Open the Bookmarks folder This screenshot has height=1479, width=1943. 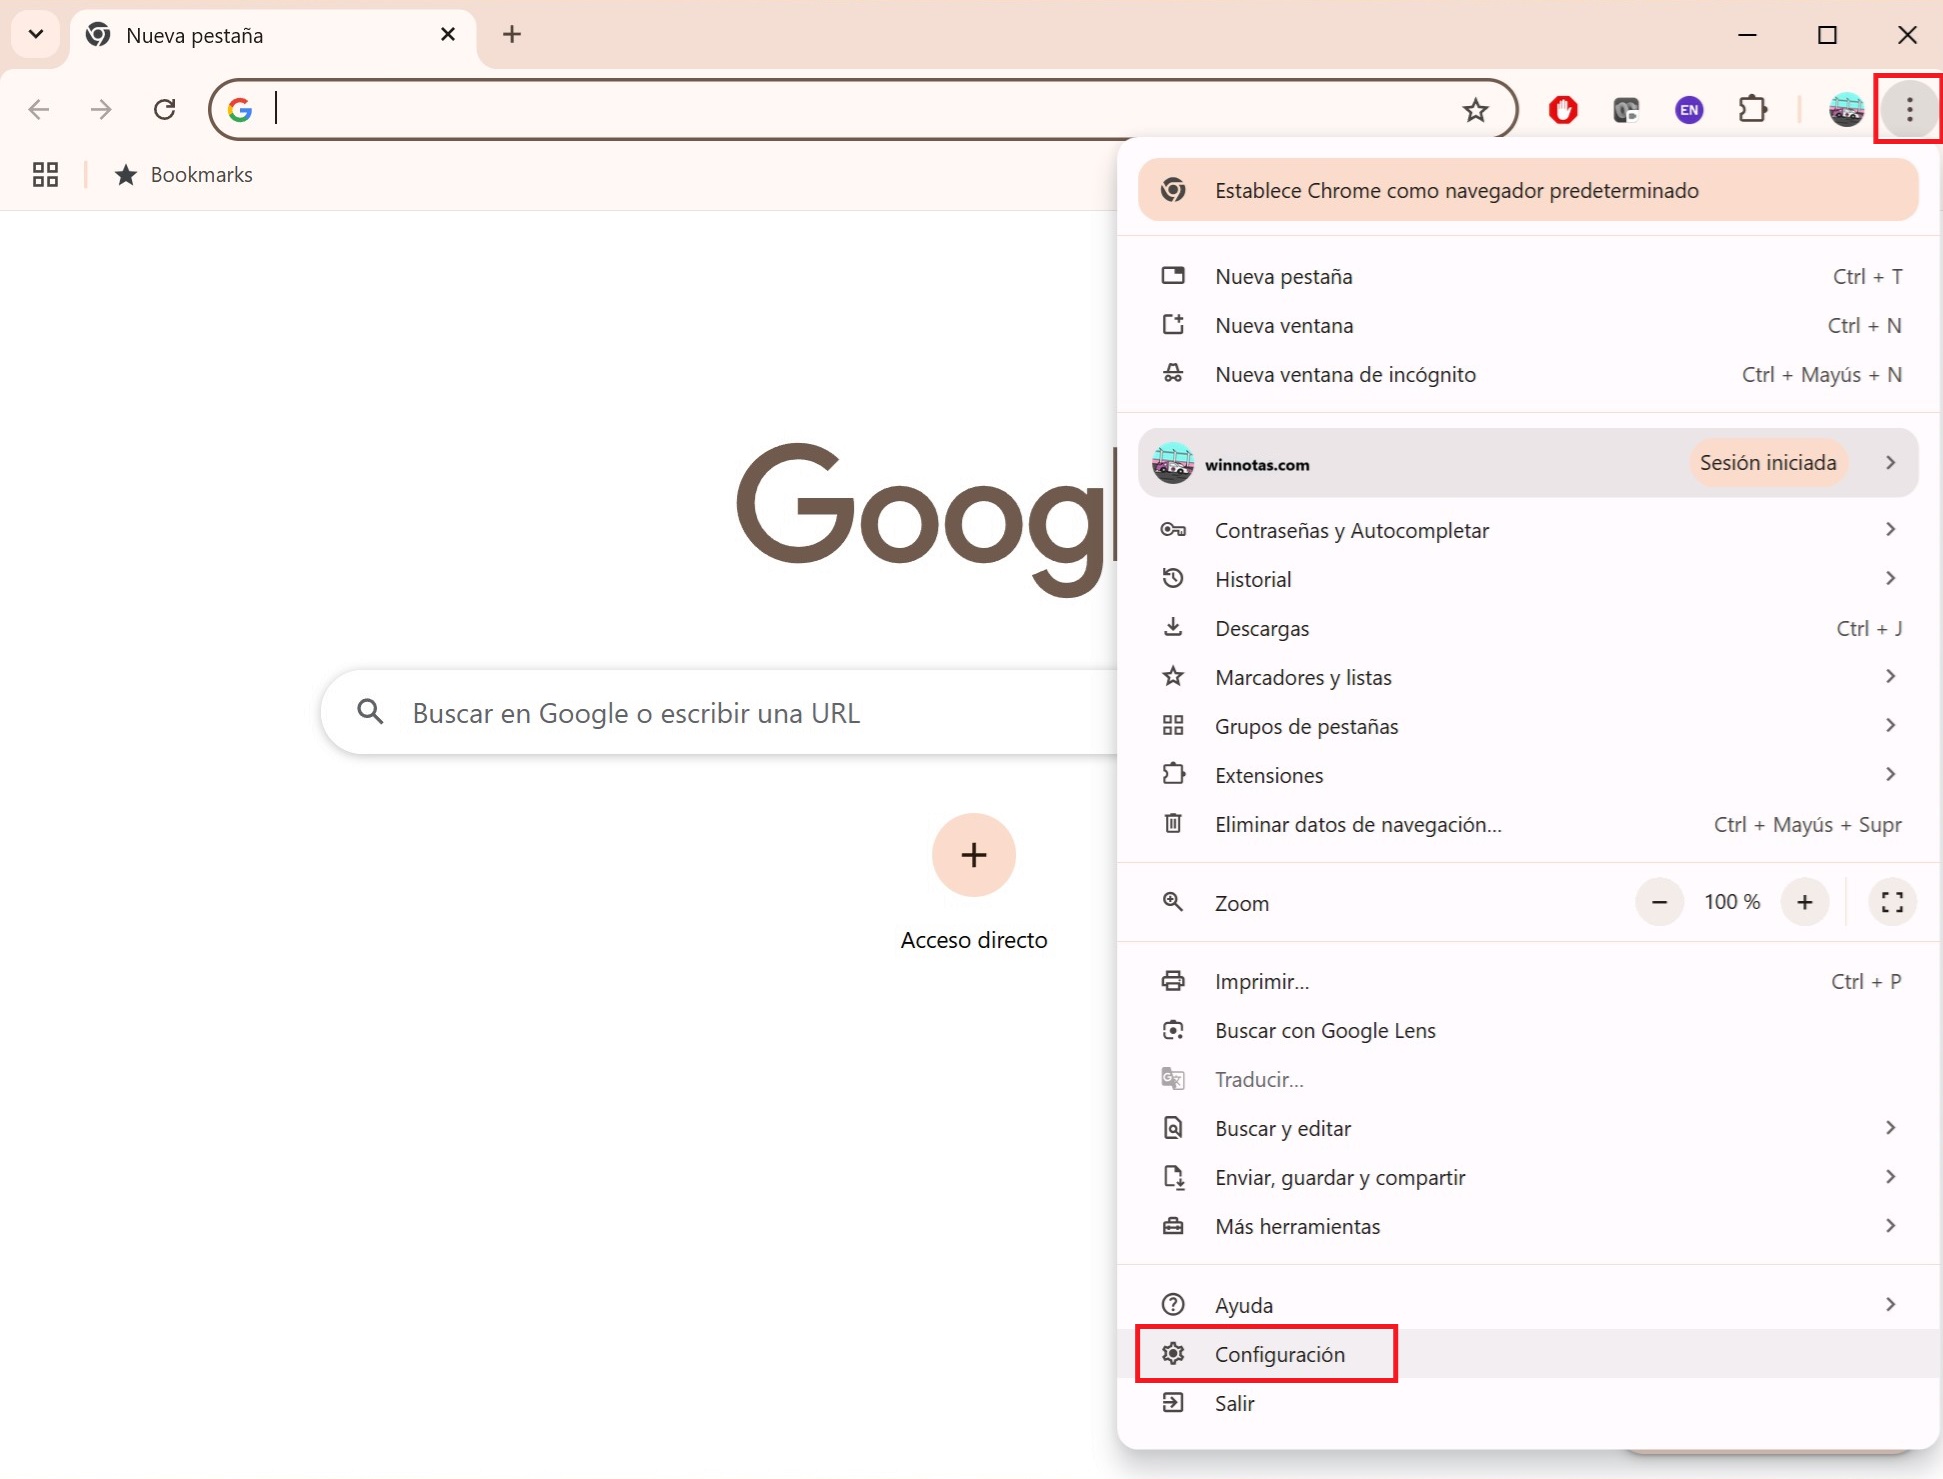tap(184, 175)
